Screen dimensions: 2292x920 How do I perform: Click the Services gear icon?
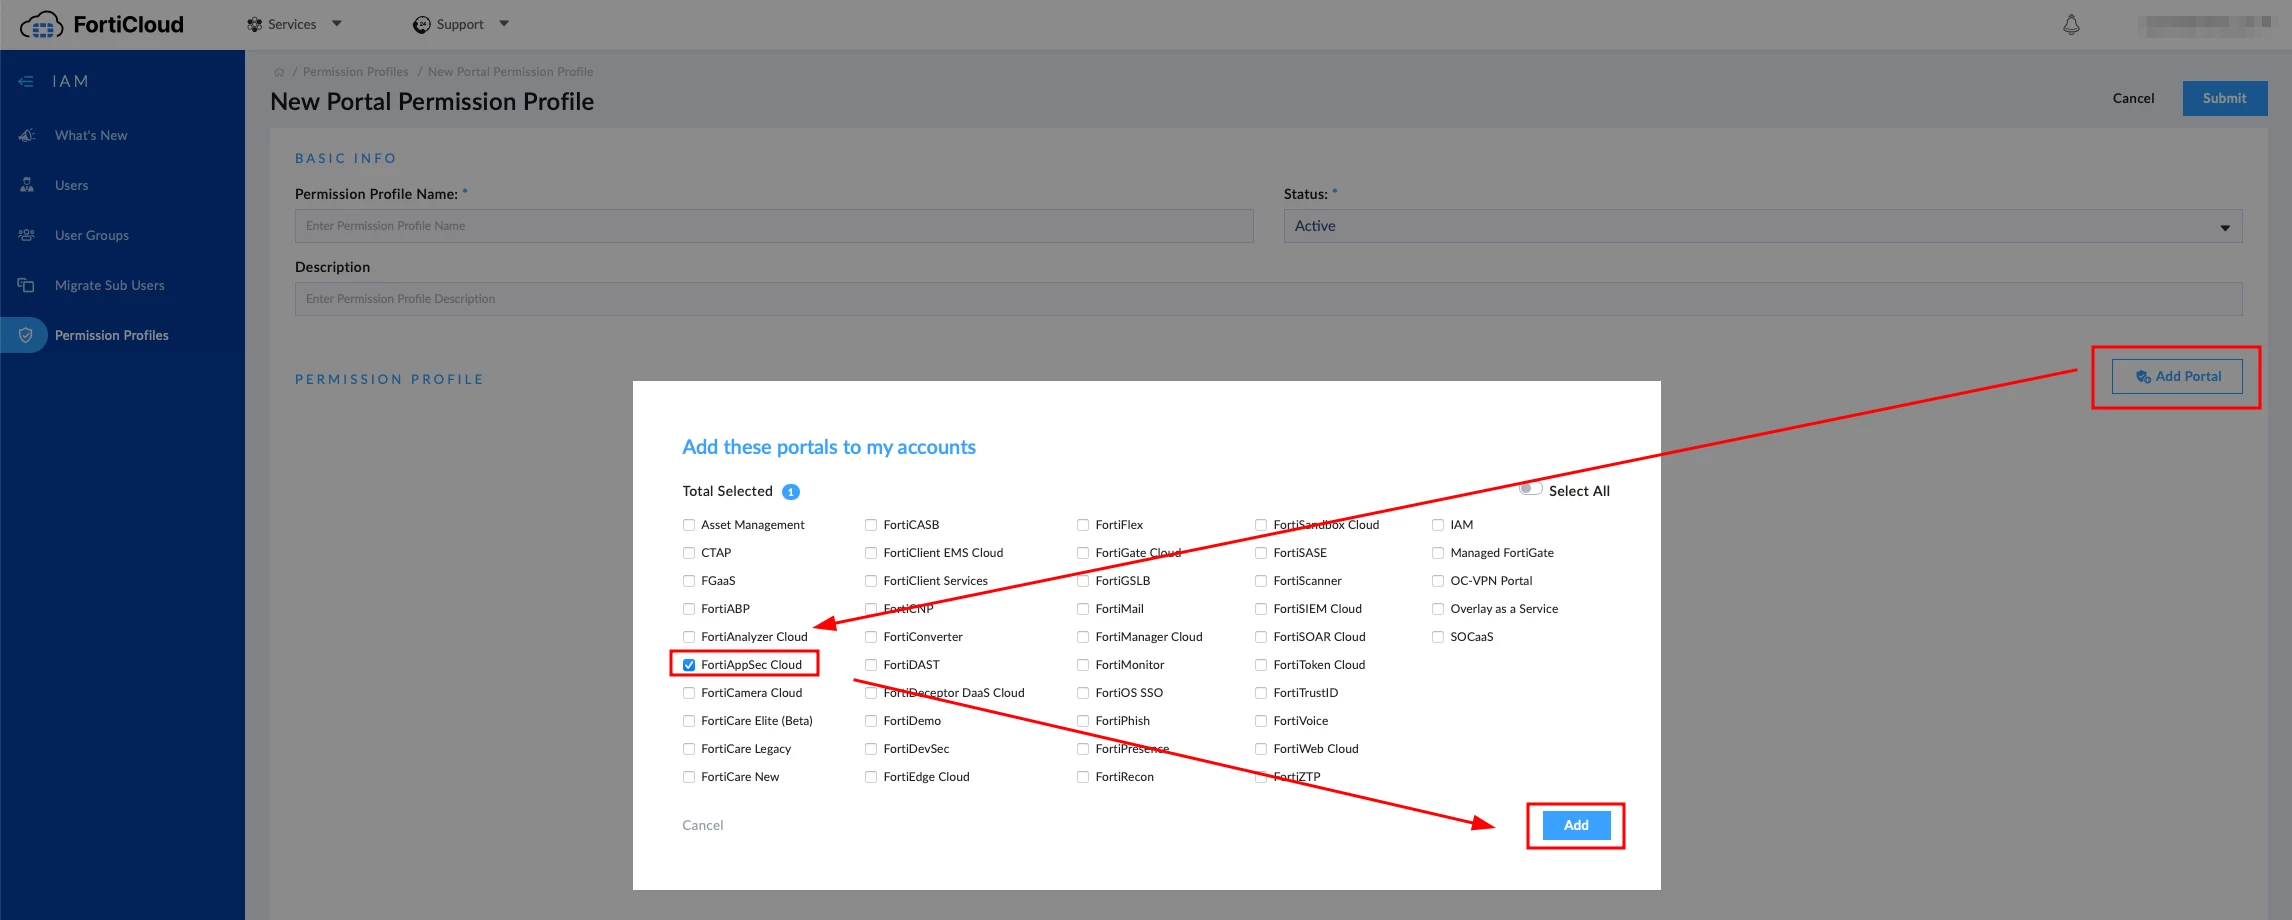(254, 24)
